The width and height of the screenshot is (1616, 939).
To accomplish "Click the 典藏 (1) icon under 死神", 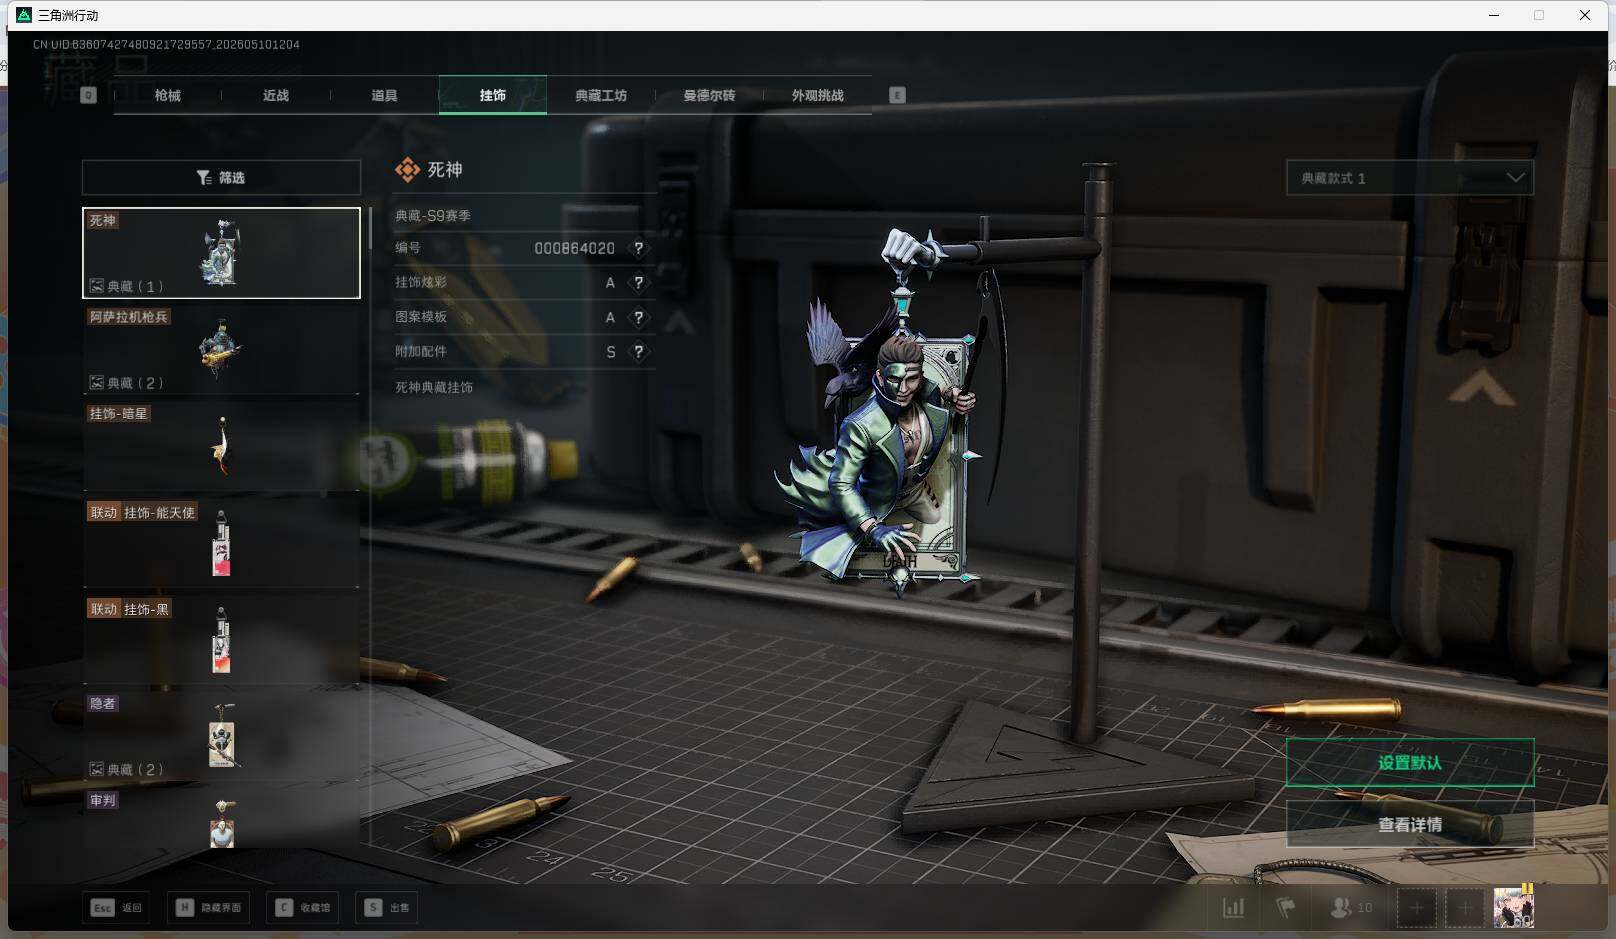I will (x=97, y=286).
